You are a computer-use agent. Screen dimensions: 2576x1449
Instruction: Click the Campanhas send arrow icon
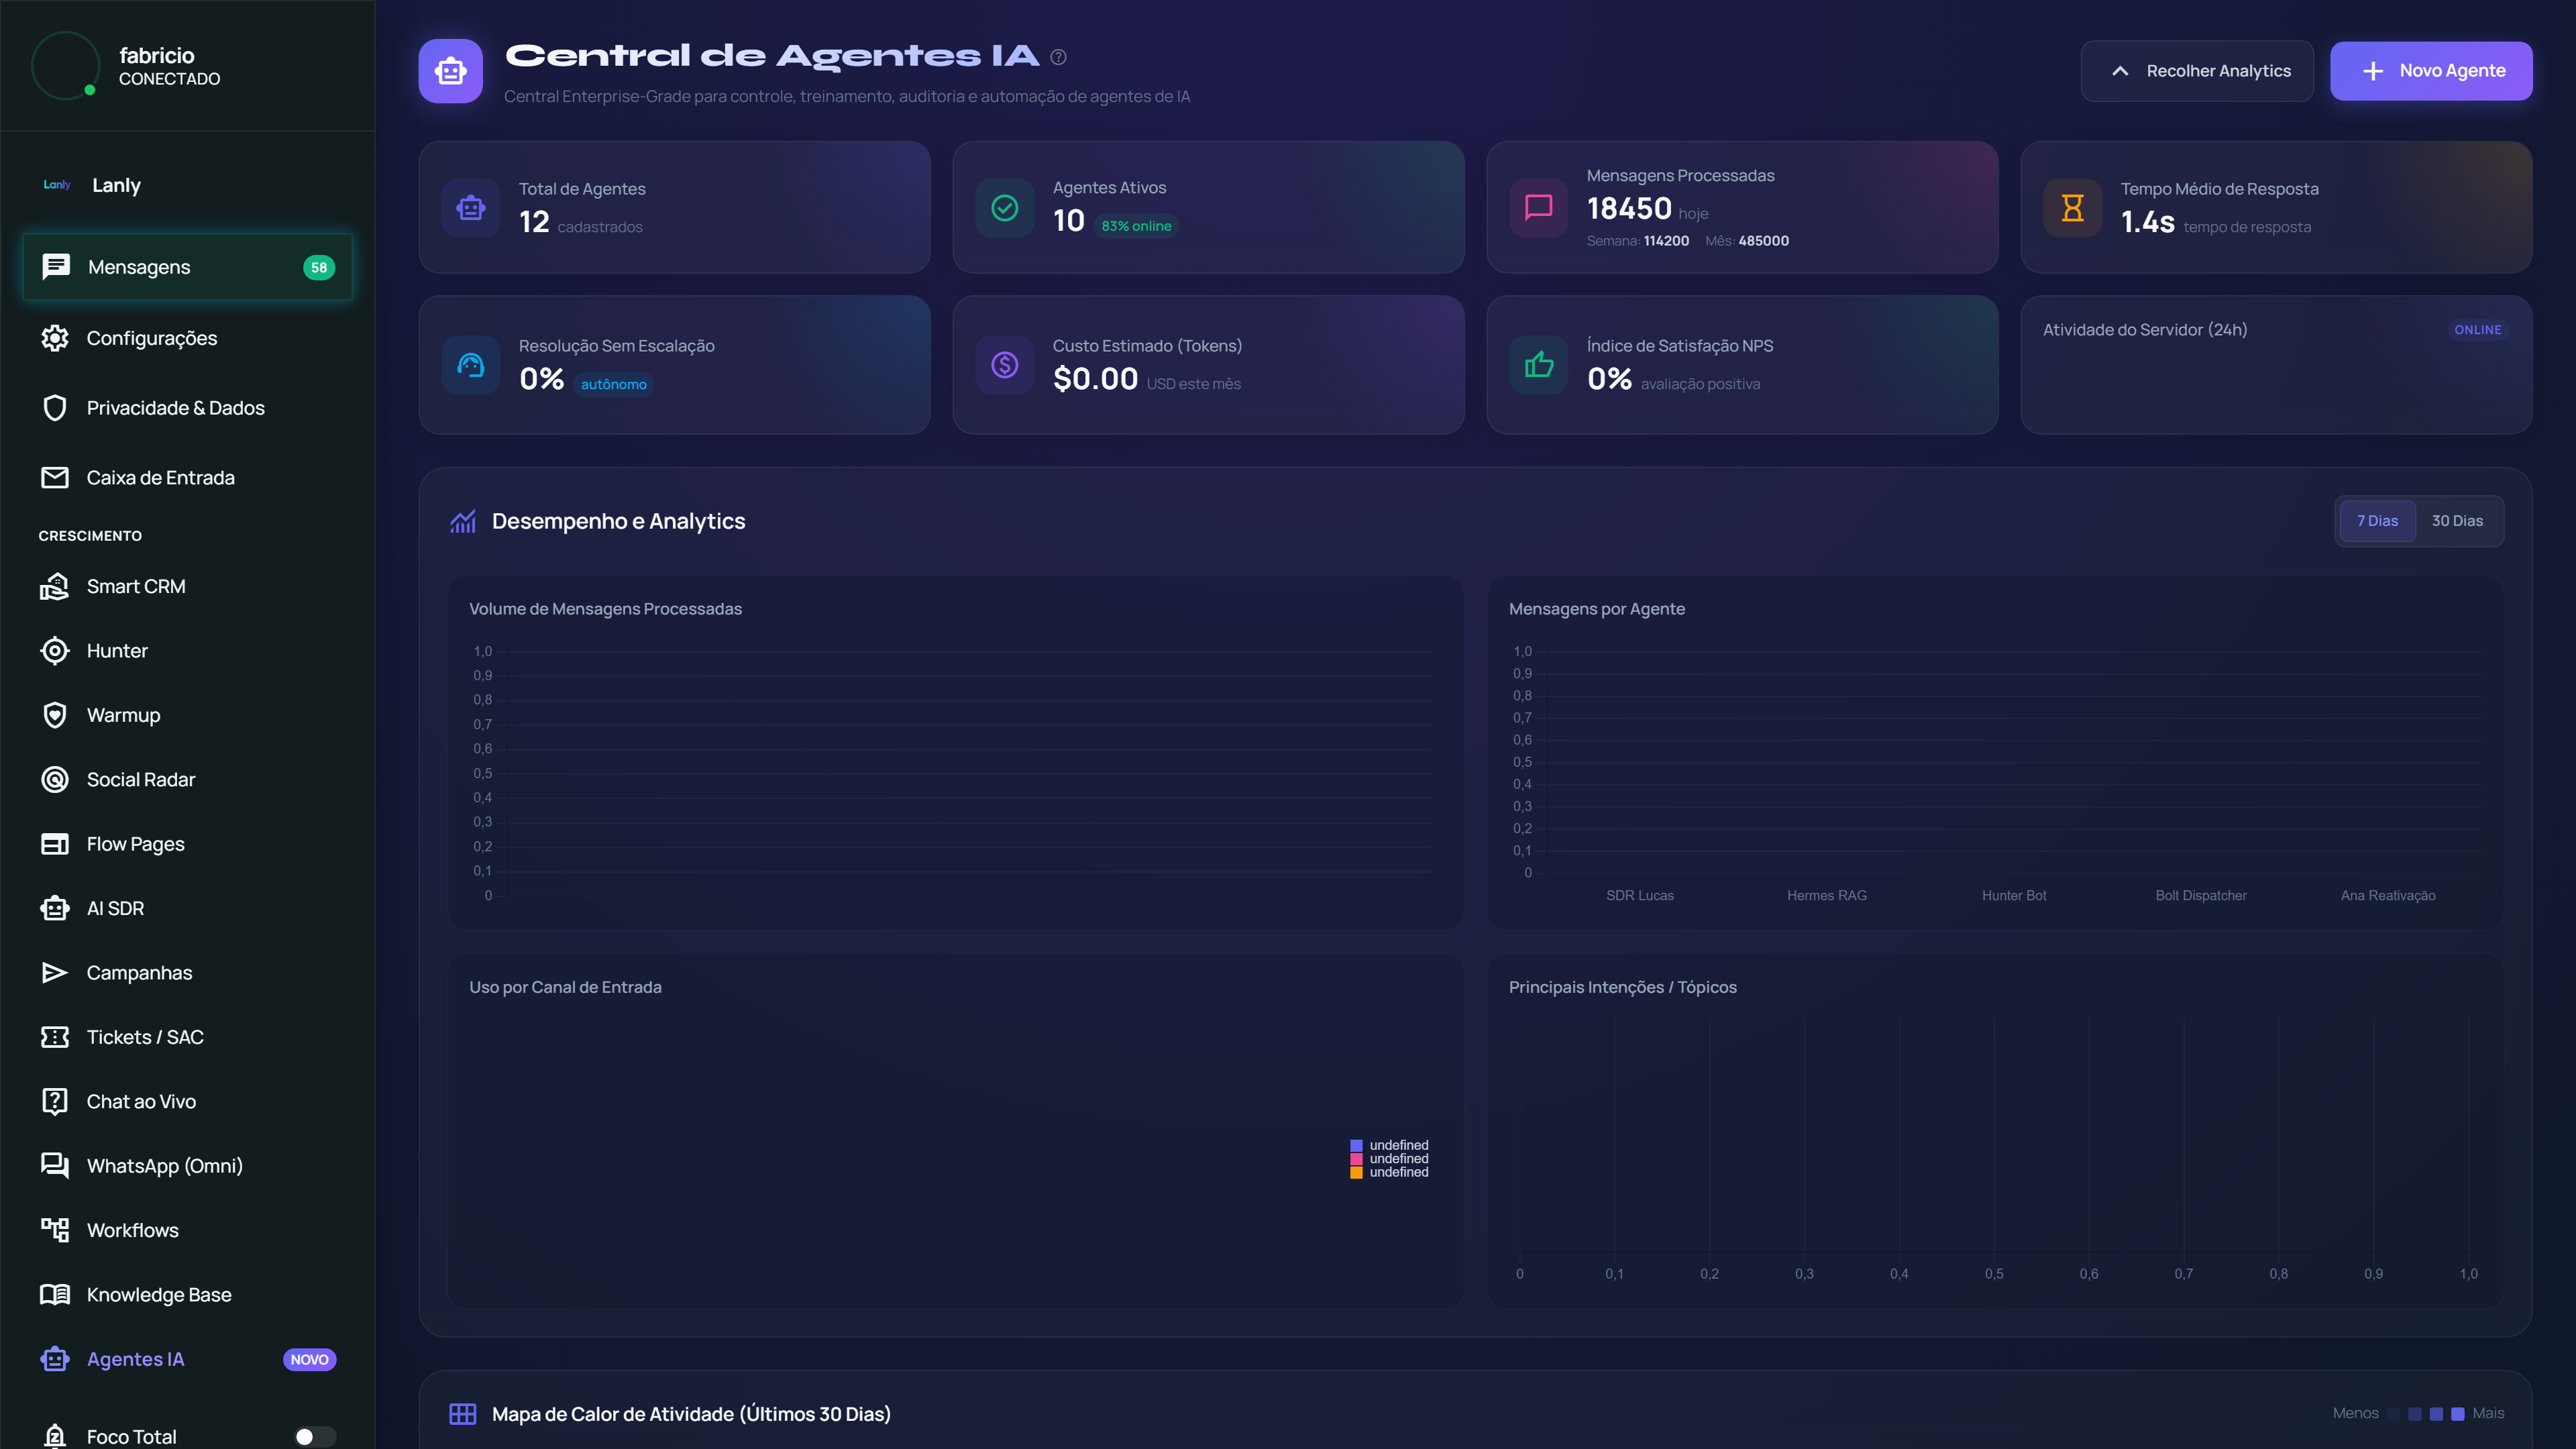[55, 973]
